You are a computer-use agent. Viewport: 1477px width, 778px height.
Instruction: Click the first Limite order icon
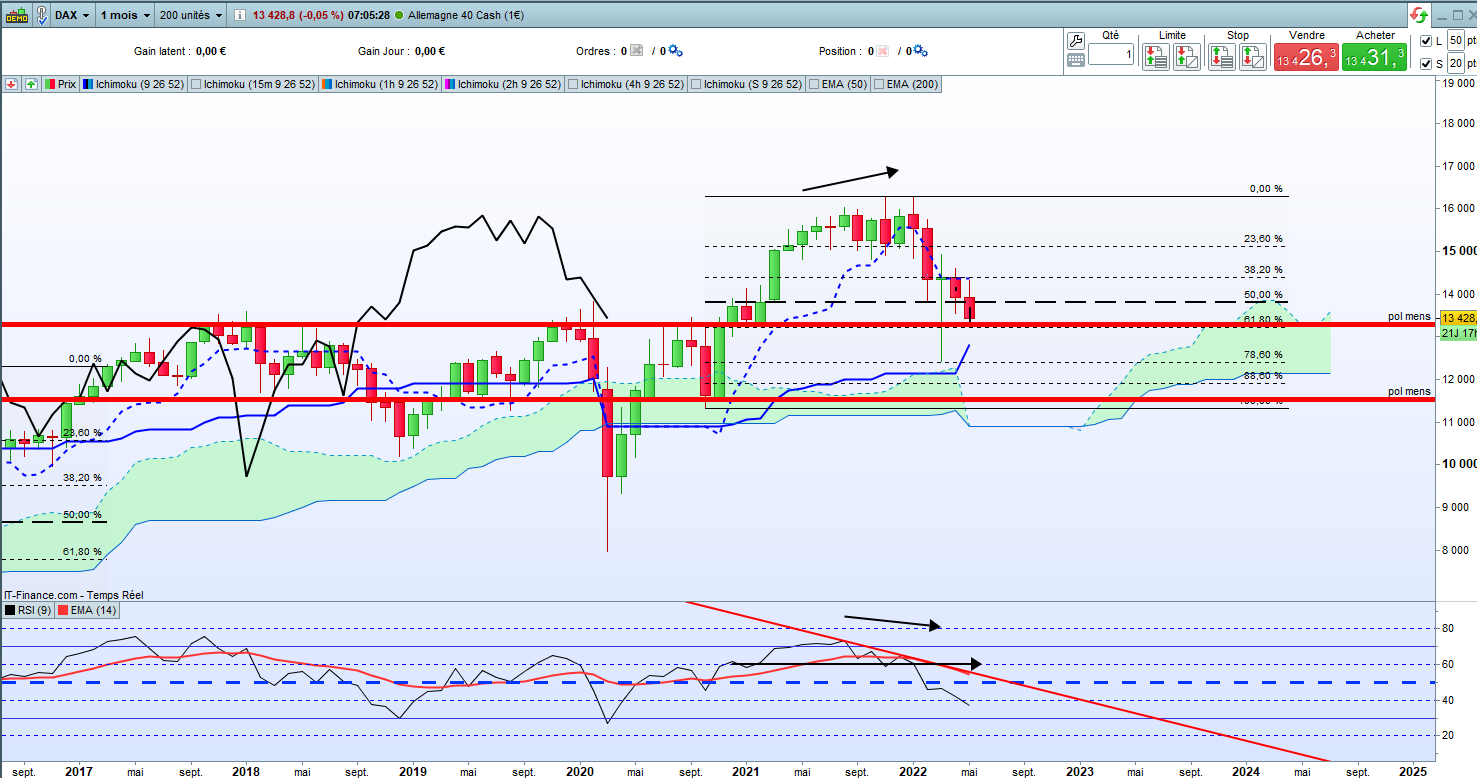[1156, 56]
